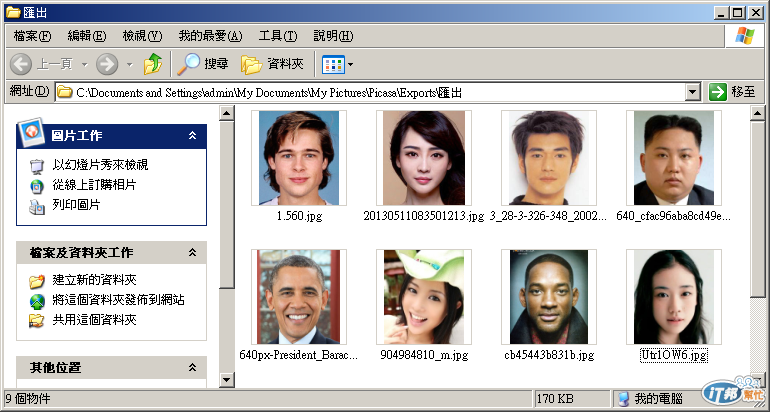The height and width of the screenshot is (412, 770).
Task: Click 將這個資料夾發佈到網站 link
Action: (x=118, y=300)
